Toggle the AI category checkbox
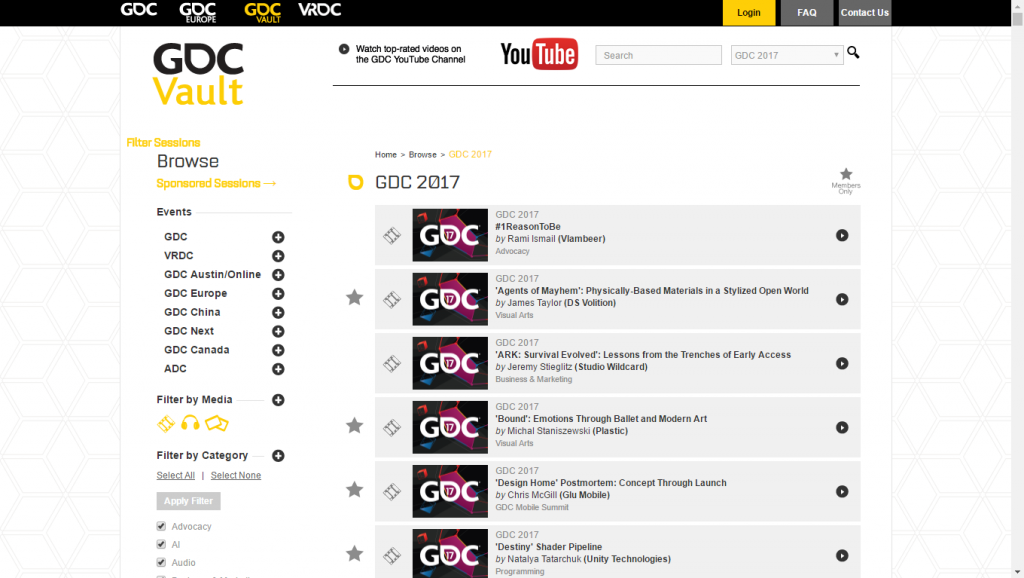The image size is (1024, 578). [x=161, y=544]
